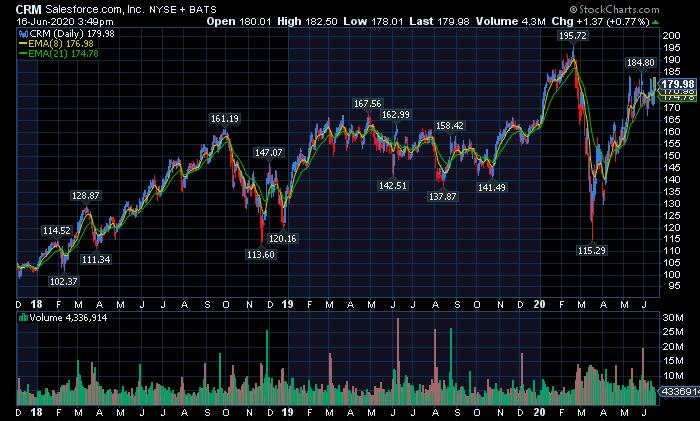Click the 15M volume axis label
The image size is (700, 421).
(673, 361)
